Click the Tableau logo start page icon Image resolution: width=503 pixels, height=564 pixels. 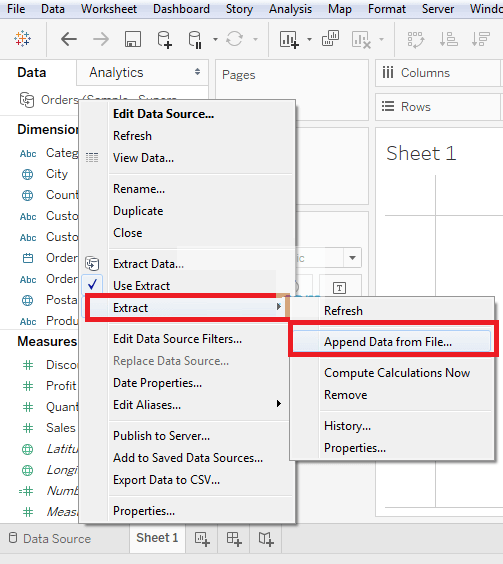coord(23,39)
